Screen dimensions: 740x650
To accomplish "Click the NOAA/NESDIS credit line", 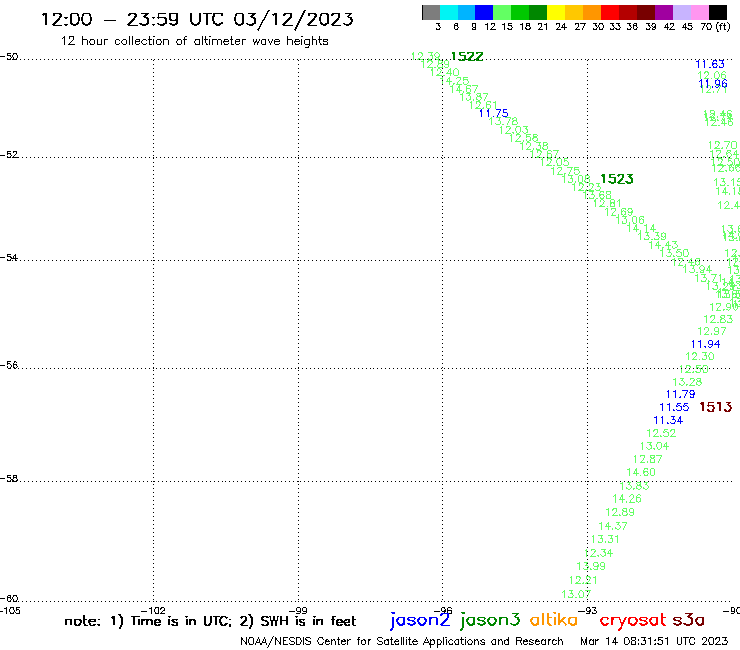I will (402, 642).
